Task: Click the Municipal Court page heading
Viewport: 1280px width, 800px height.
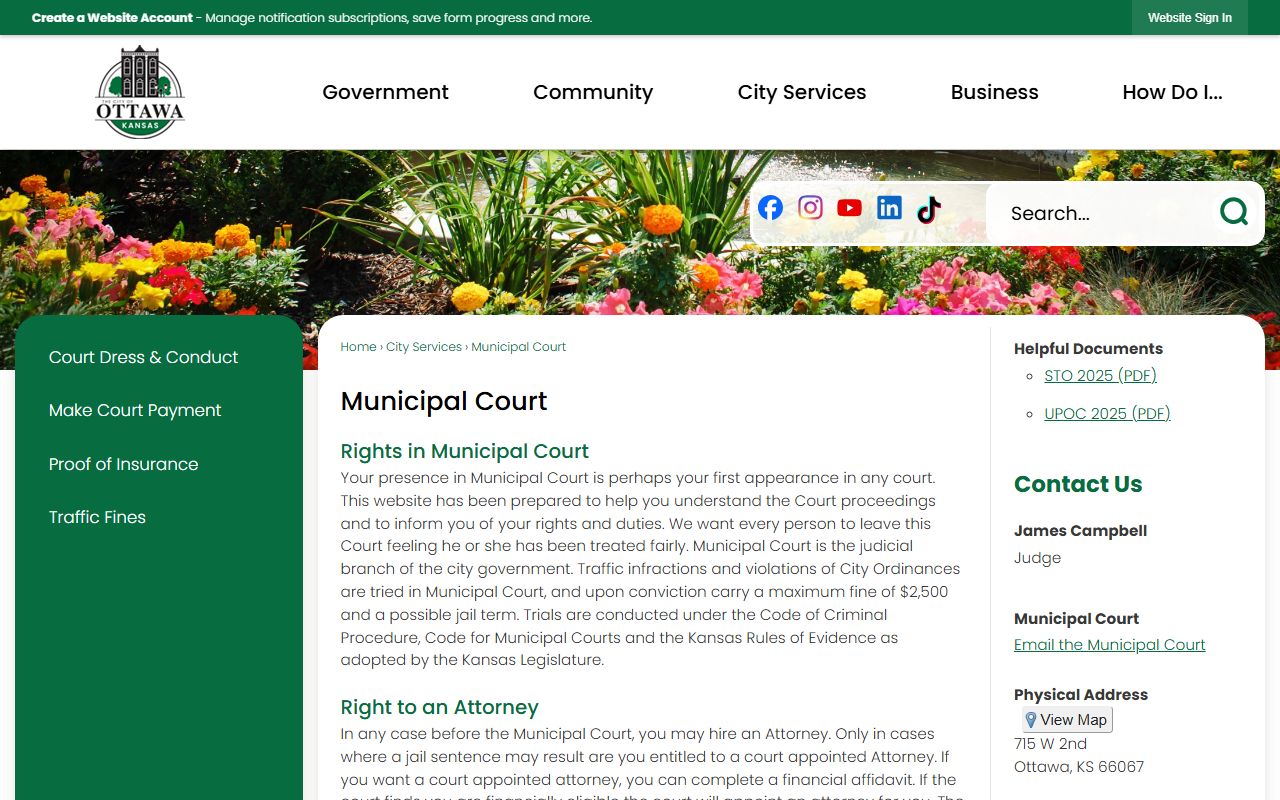Action: click(x=444, y=401)
